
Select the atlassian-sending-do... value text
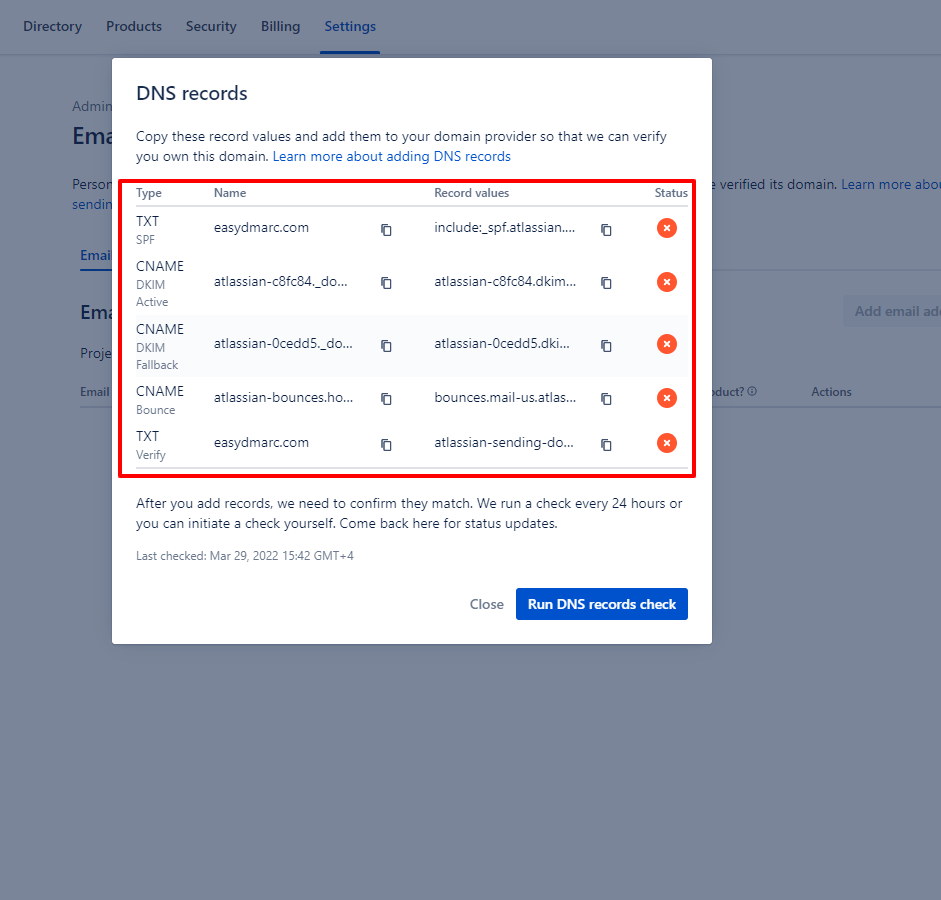504,442
